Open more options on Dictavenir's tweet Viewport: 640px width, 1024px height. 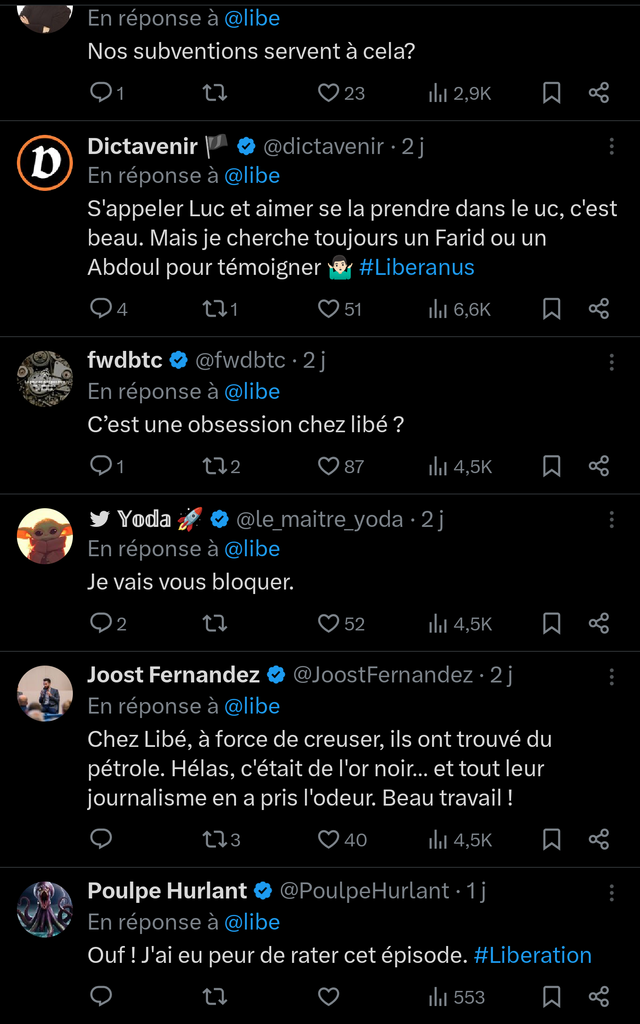[611, 147]
